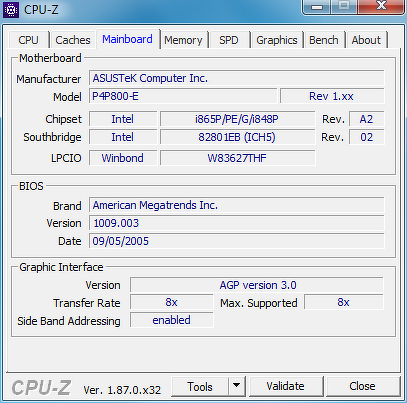
Task: Click the Ver. 1.87.0.x32 version text
Action: (122, 390)
